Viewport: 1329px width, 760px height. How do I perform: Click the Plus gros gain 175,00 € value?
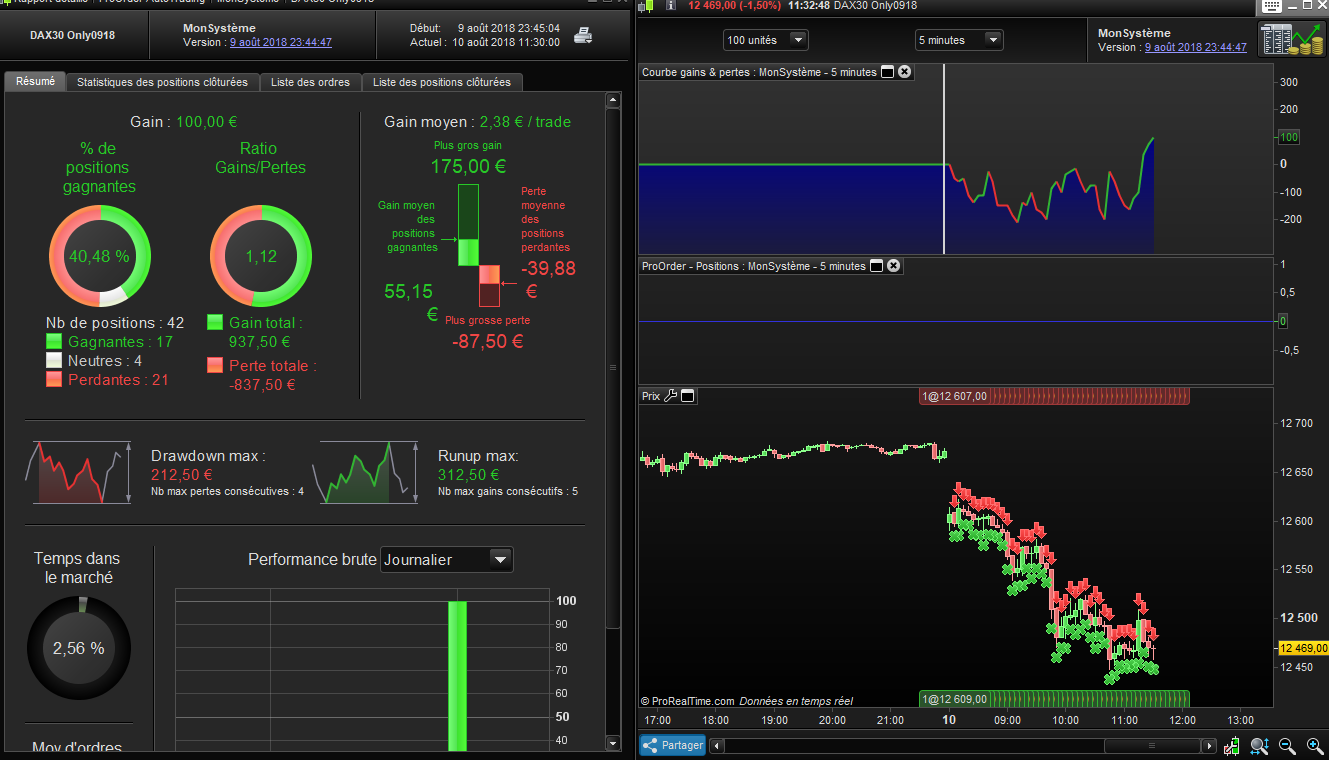coord(468,167)
